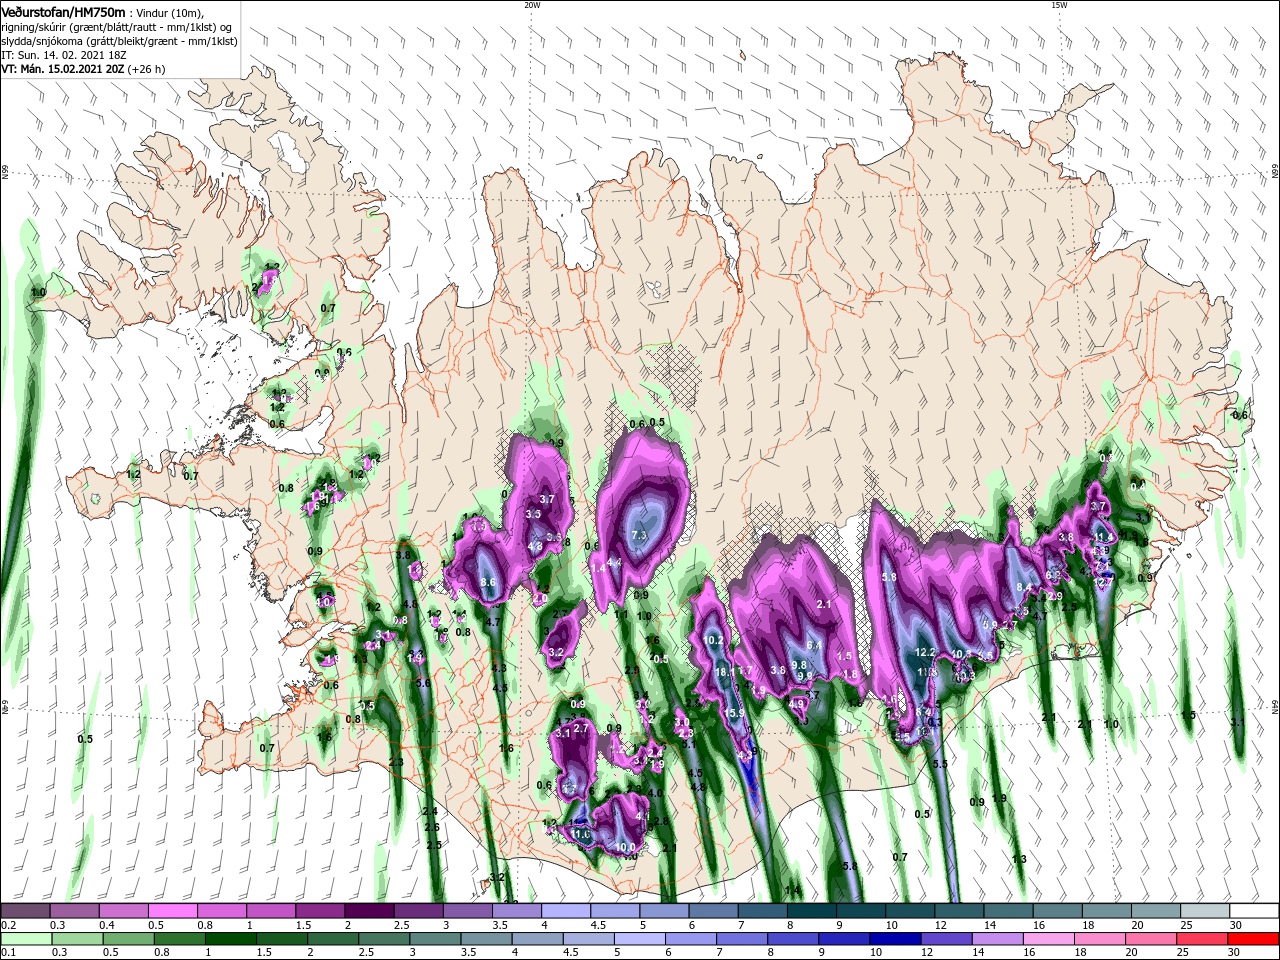Select rain legend swatch labelled 6
1280x960 pixels.
(689, 940)
